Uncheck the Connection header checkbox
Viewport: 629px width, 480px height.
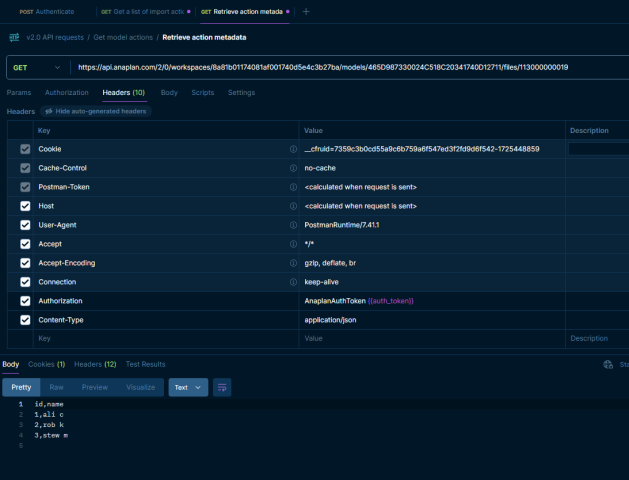[25, 282]
